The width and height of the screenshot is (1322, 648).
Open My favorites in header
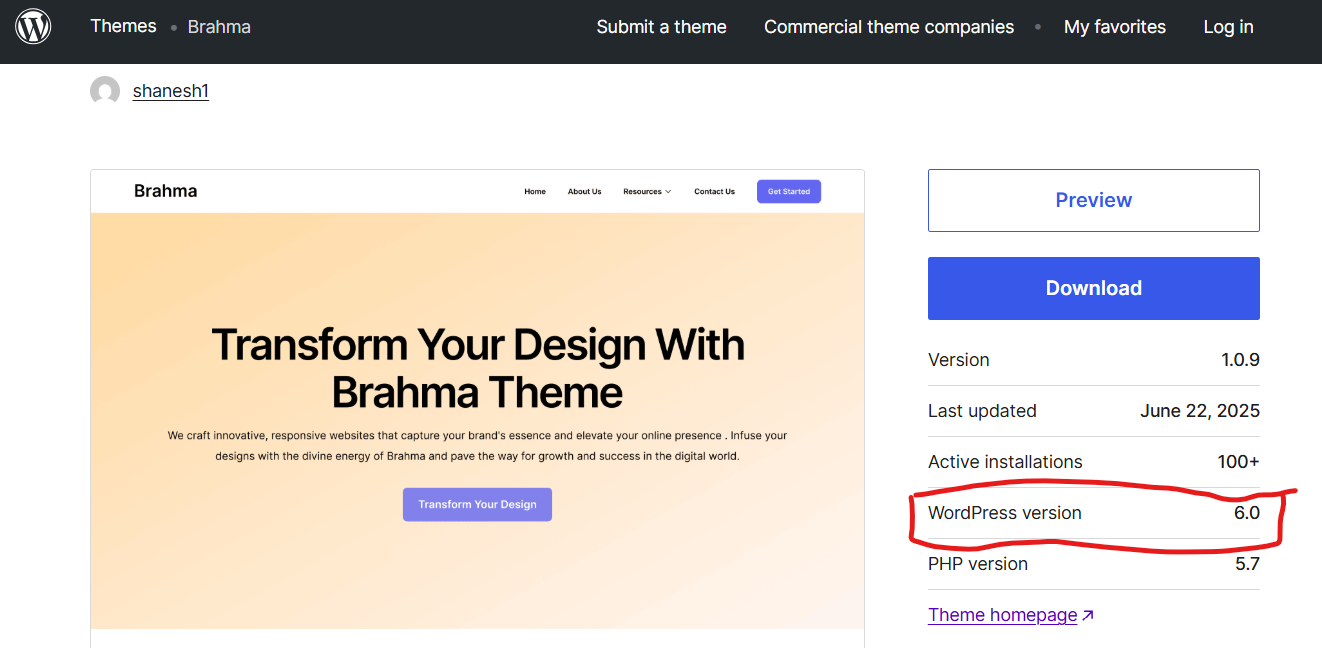pos(1115,27)
